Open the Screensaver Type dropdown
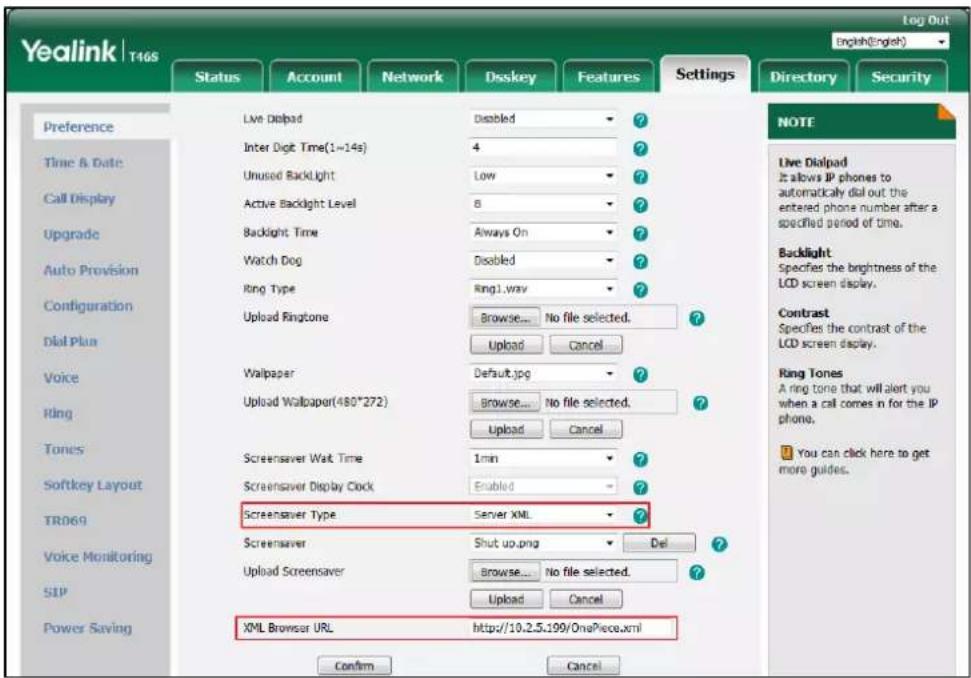 click(542, 515)
